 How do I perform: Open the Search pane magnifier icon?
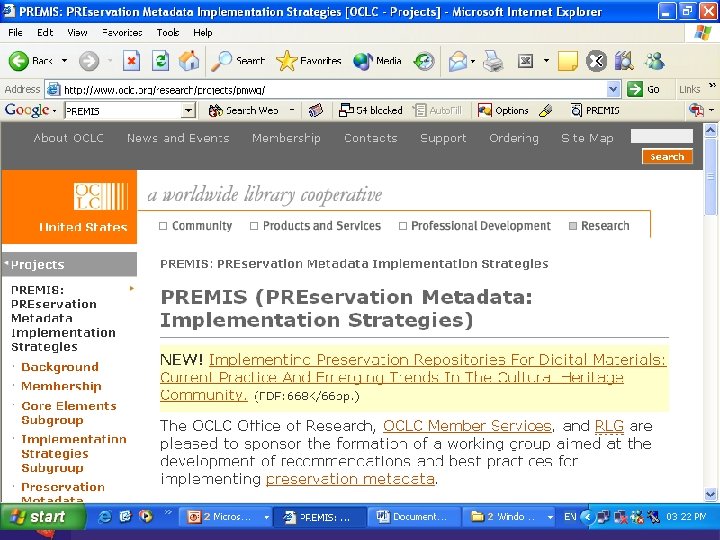(221, 61)
